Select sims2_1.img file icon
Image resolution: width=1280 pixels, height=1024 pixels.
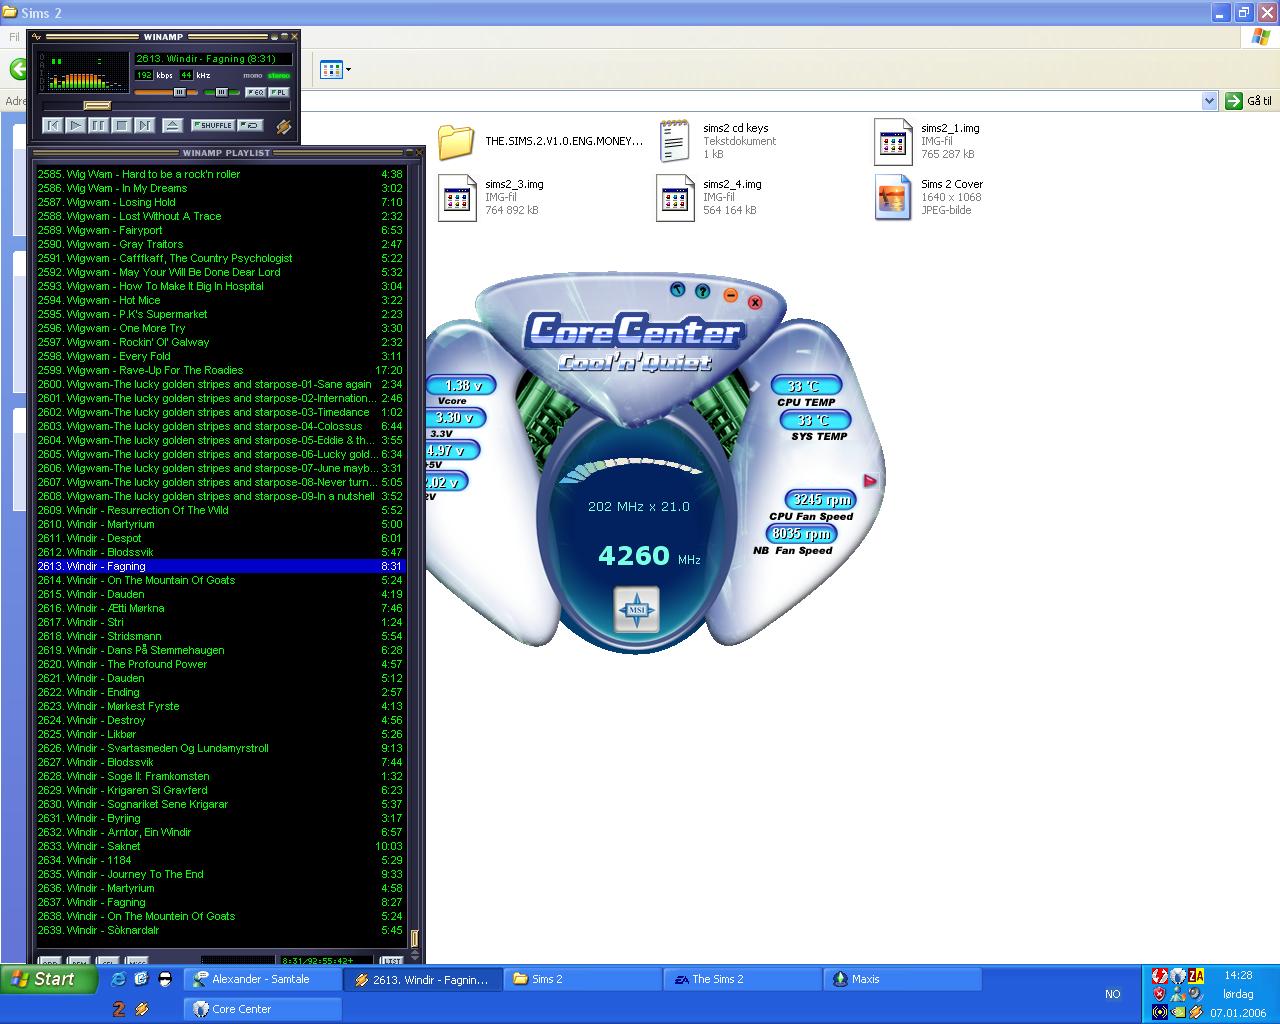[893, 141]
